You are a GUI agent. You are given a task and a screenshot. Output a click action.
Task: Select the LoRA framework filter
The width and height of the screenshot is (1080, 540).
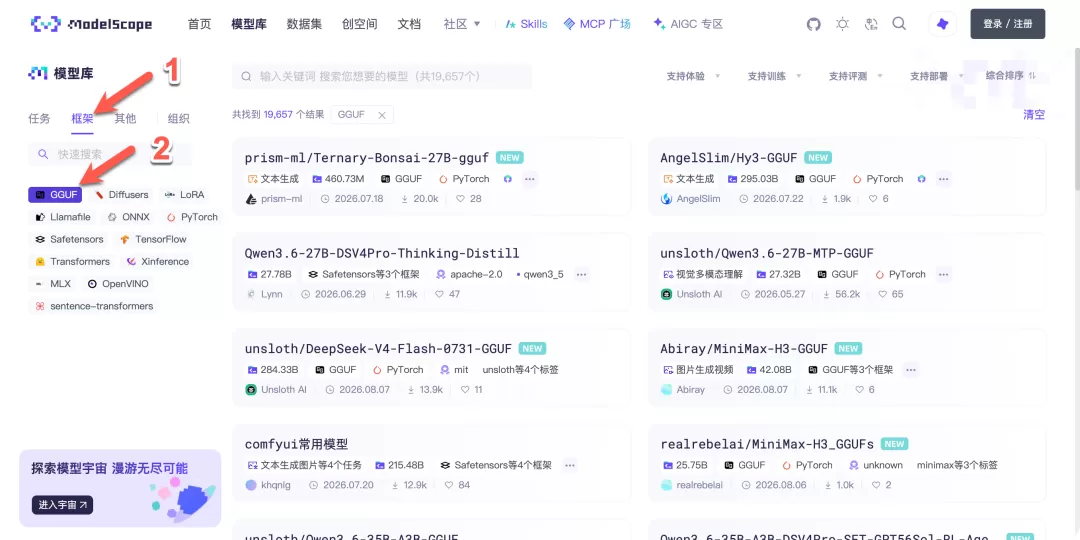click(185, 195)
